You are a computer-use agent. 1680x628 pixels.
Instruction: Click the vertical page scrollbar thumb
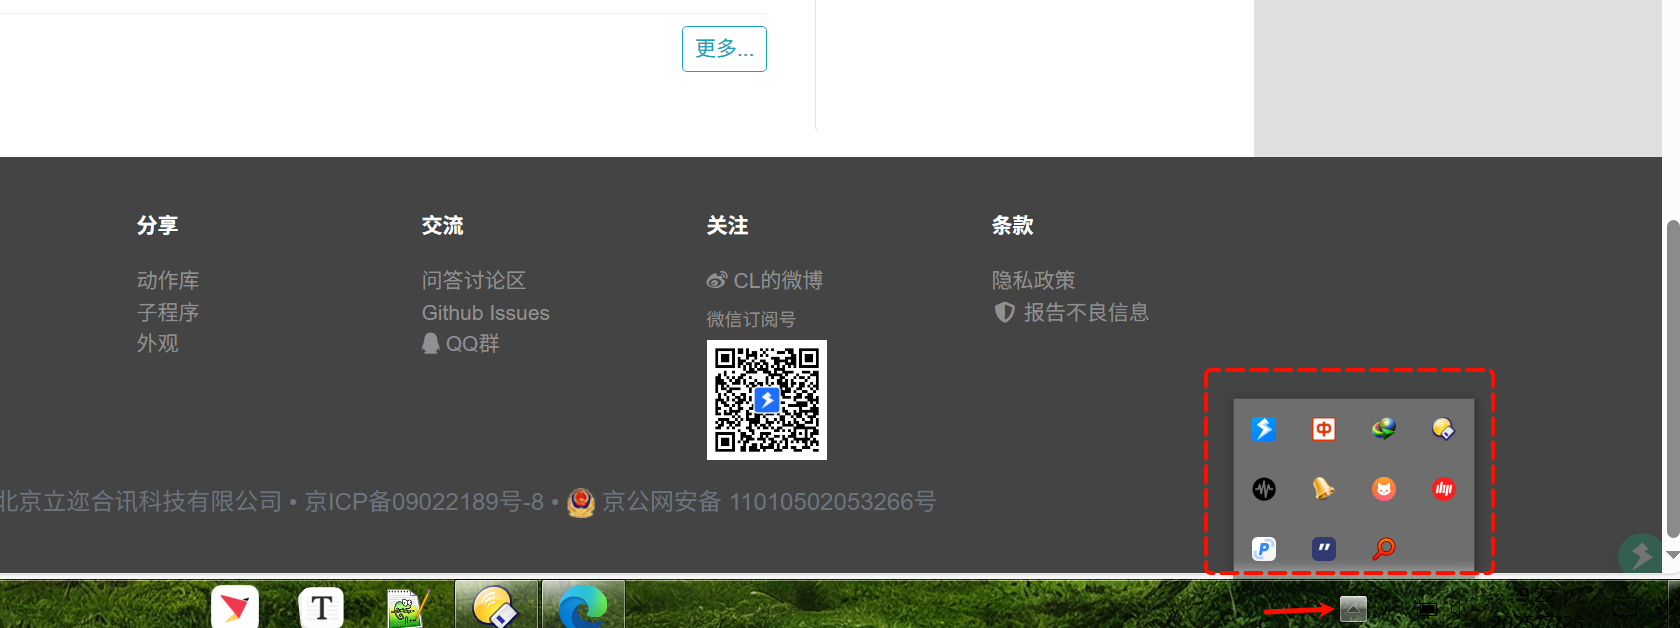tap(1672, 378)
